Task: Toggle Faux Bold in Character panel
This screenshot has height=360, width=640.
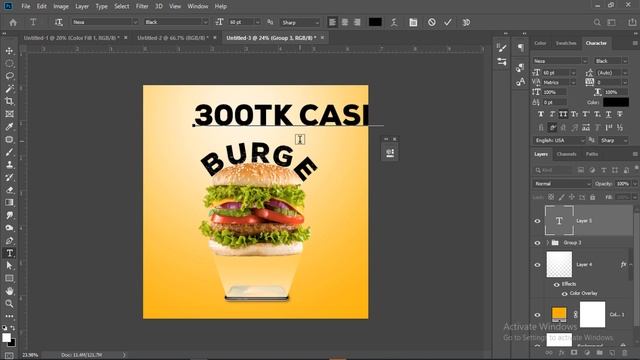Action: click(x=541, y=114)
